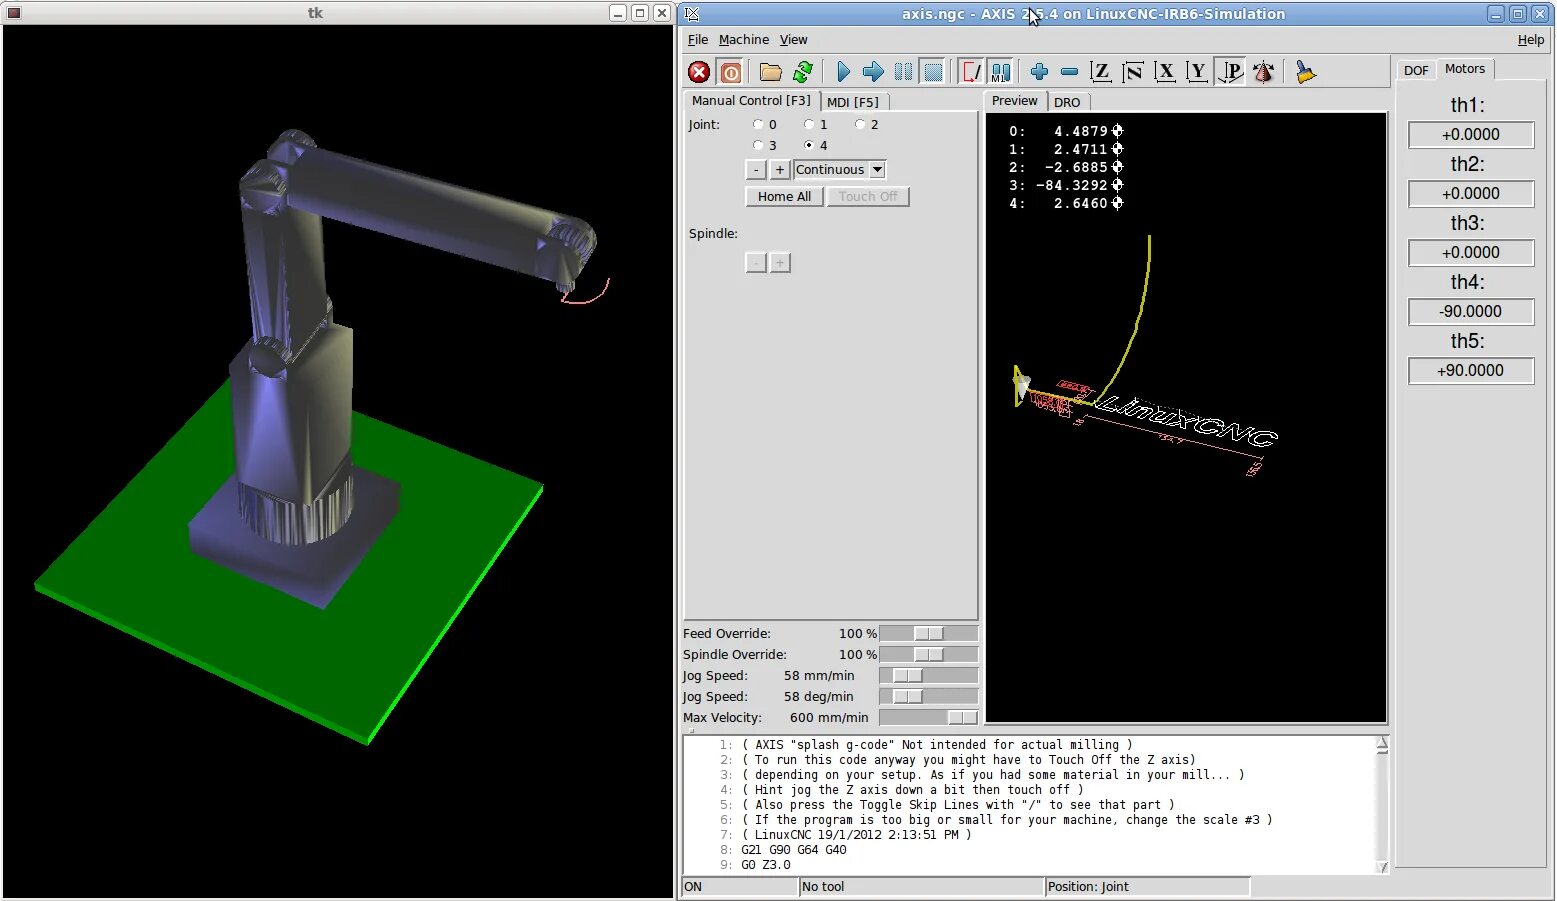This screenshot has width=1557, height=901.
Task: Adjust Jog Speed deg/min slider
Action: pos(928,697)
